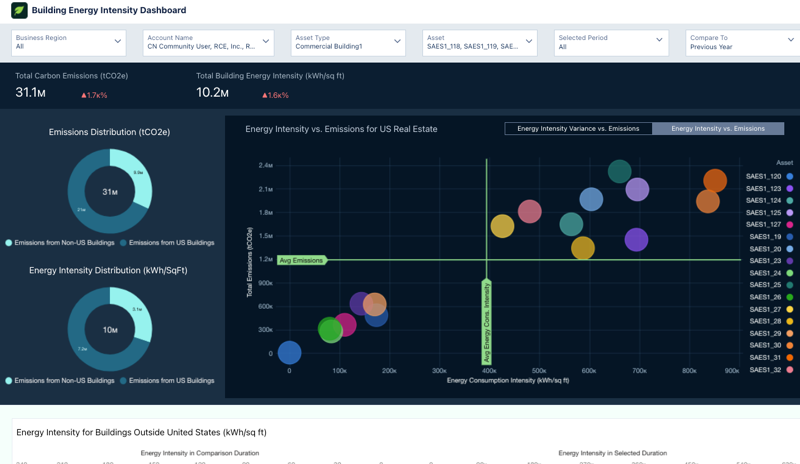Select SAES1_29 legend label

point(765,333)
